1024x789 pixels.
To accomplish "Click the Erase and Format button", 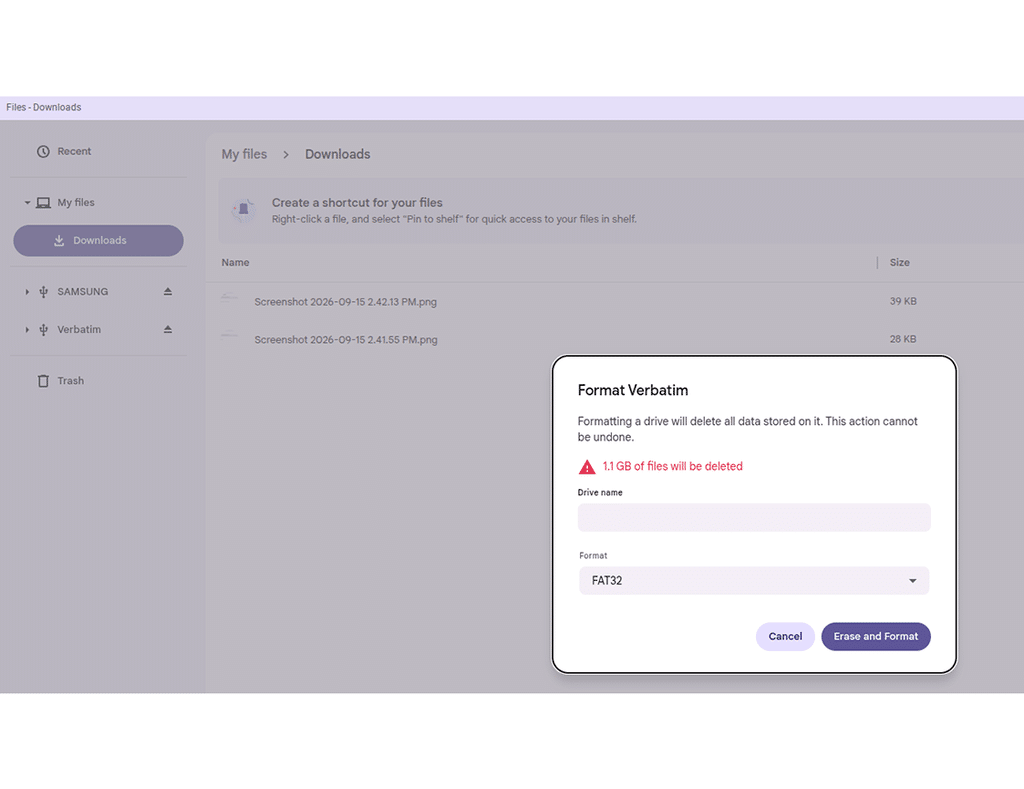I will click(x=876, y=636).
